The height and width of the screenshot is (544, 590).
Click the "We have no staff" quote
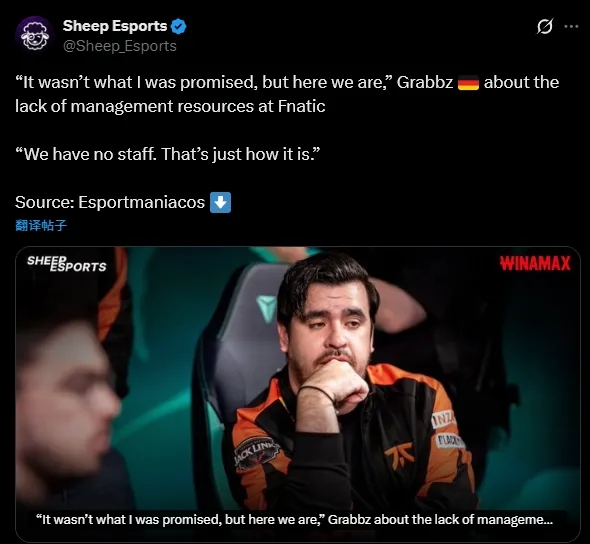click(x=168, y=154)
